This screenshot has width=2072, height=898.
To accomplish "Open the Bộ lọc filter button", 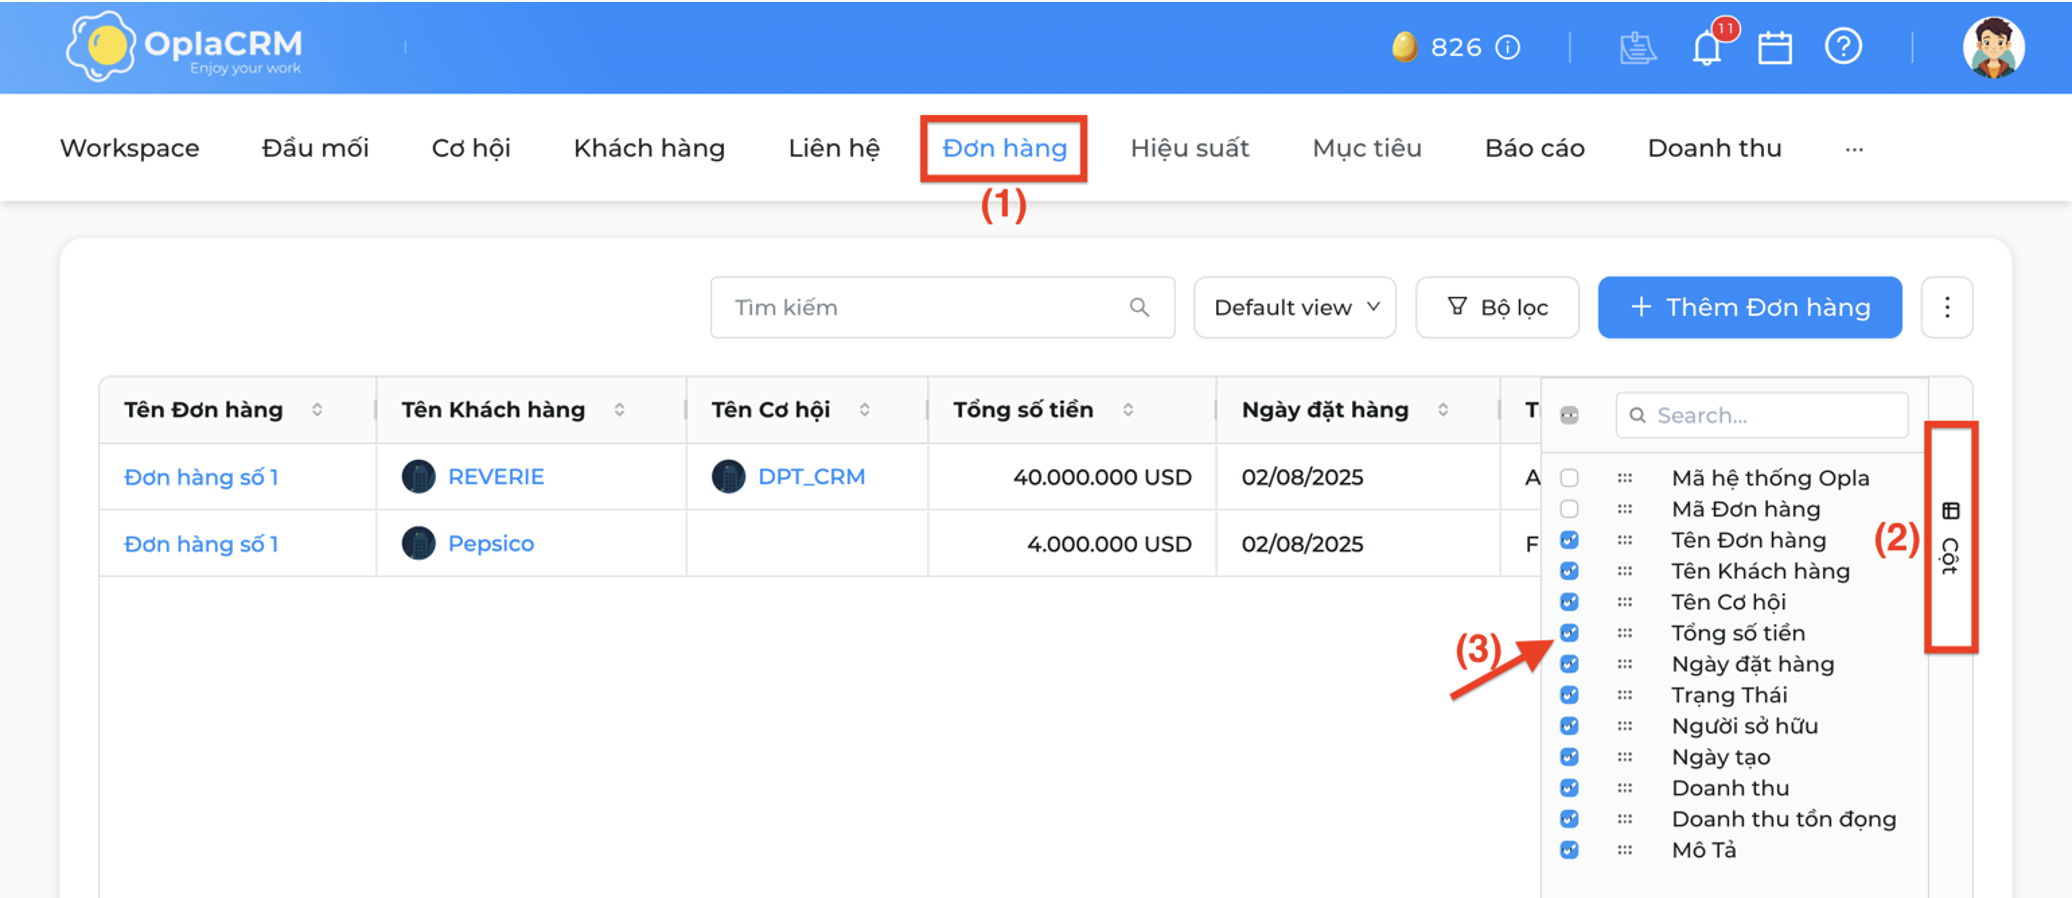I will tap(1497, 307).
